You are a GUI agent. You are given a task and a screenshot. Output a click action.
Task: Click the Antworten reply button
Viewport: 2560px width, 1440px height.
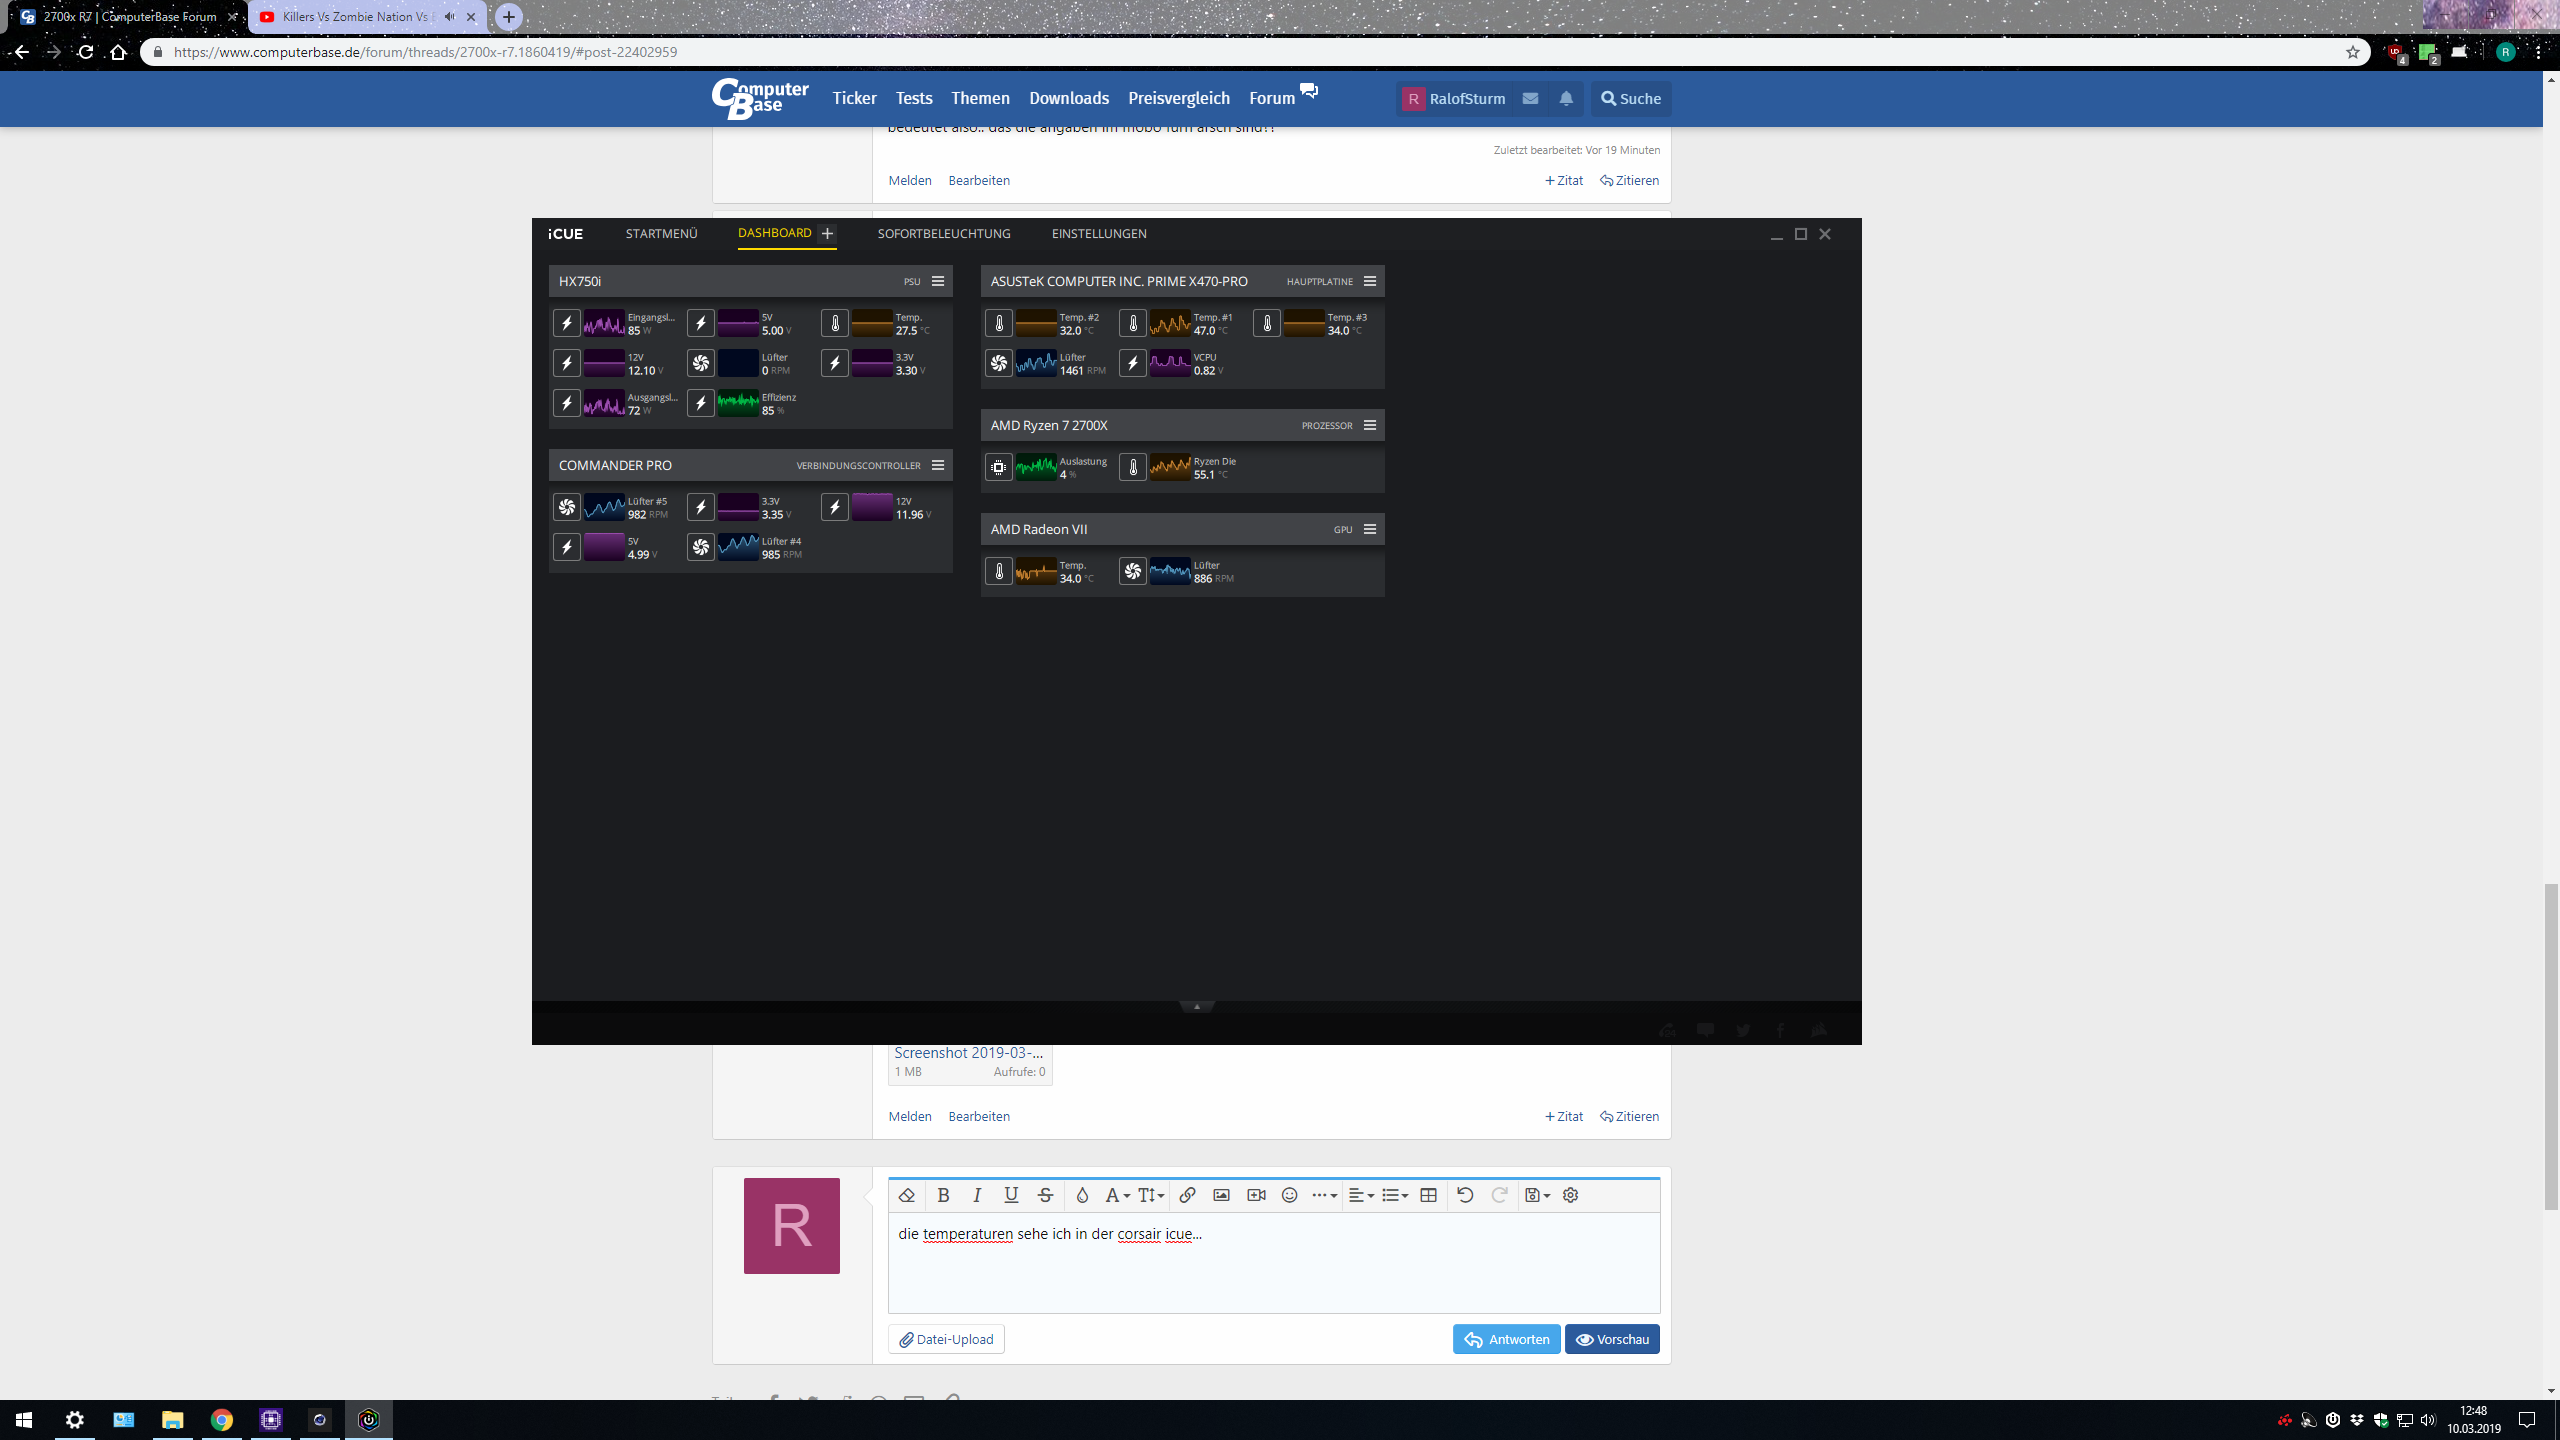click(1506, 1339)
